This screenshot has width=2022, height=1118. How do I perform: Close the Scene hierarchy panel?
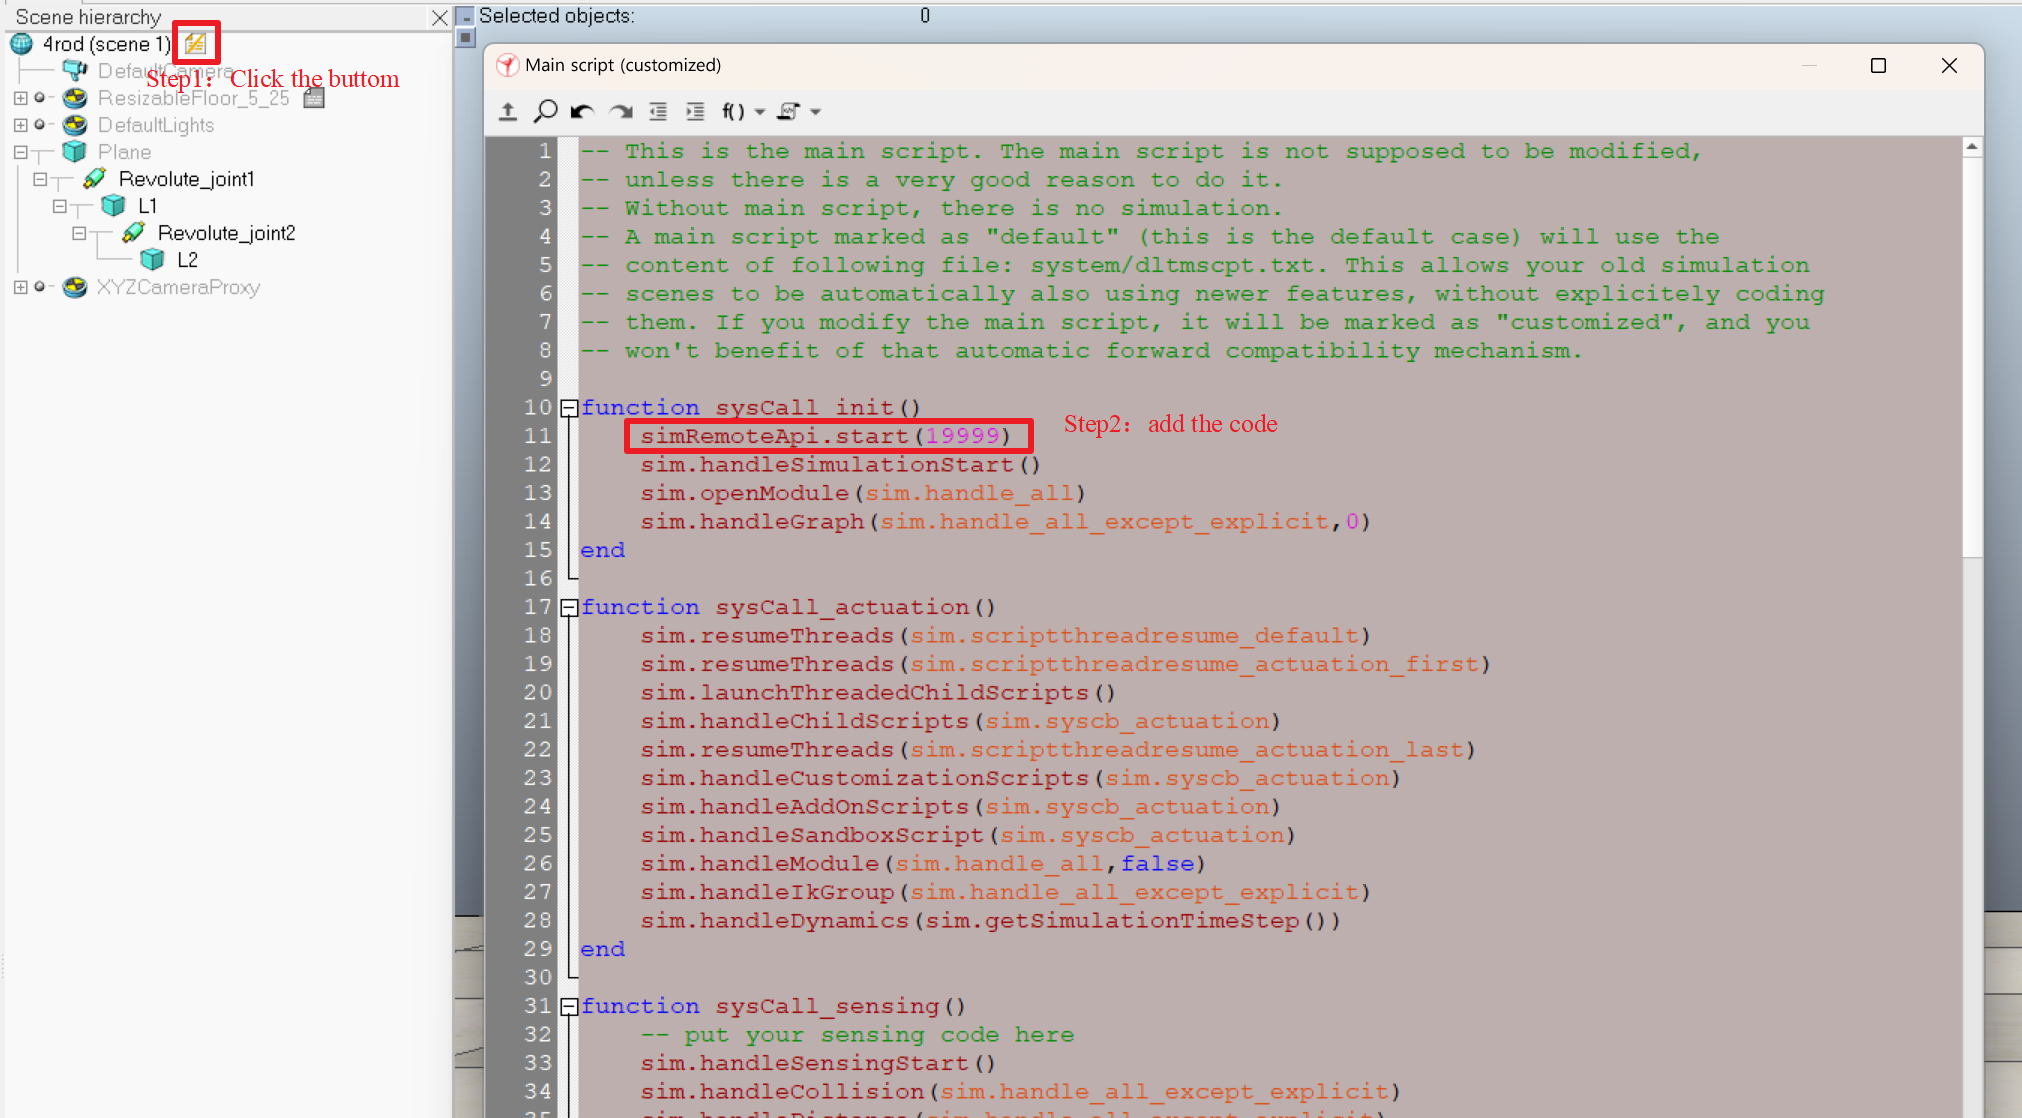[x=439, y=17]
